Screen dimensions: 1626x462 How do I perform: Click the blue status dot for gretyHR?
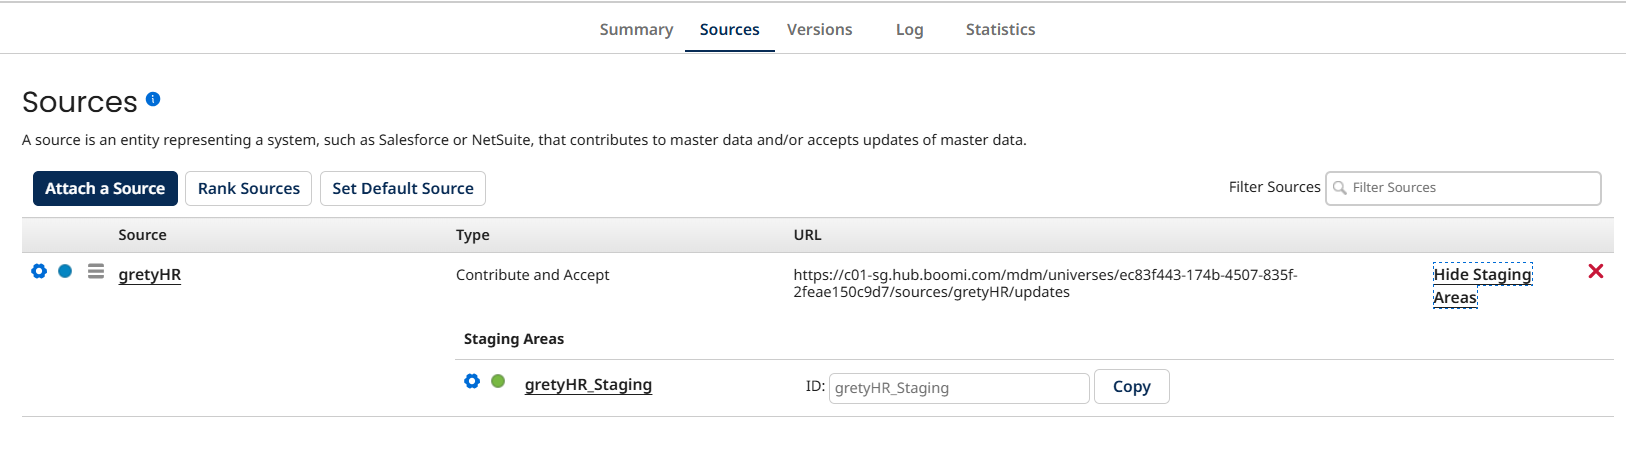click(x=65, y=271)
